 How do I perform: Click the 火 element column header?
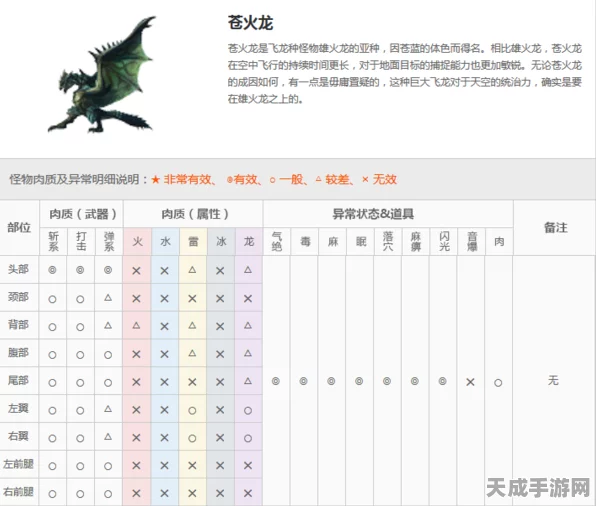137,241
